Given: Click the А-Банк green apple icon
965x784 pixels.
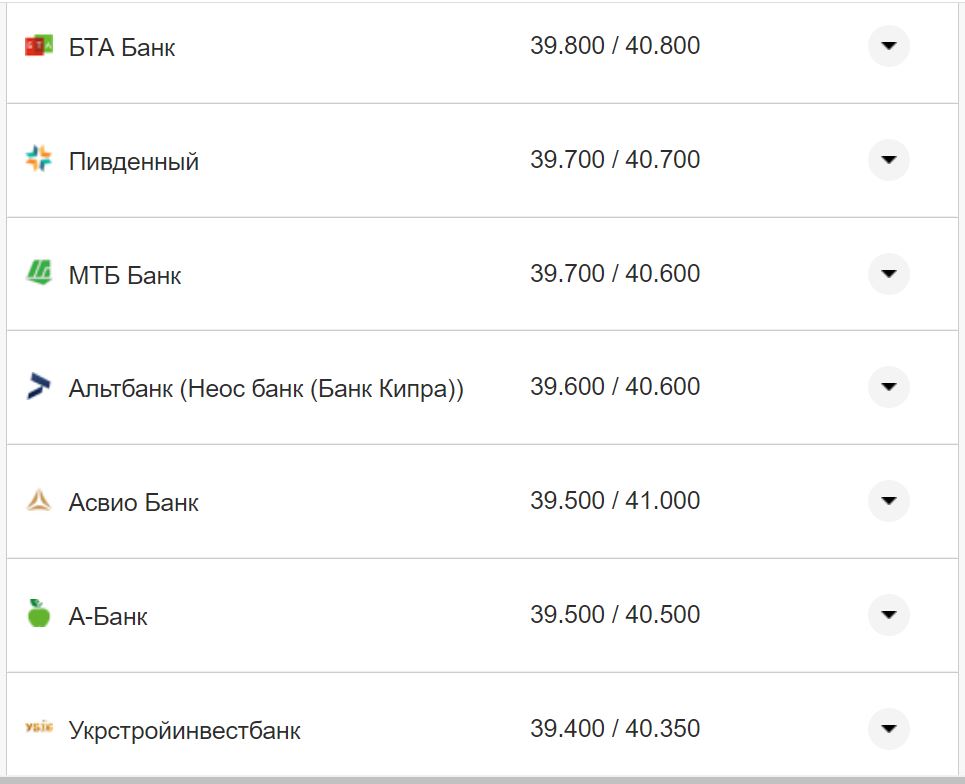Looking at the screenshot, I should pyautogui.click(x=38, y=614).
